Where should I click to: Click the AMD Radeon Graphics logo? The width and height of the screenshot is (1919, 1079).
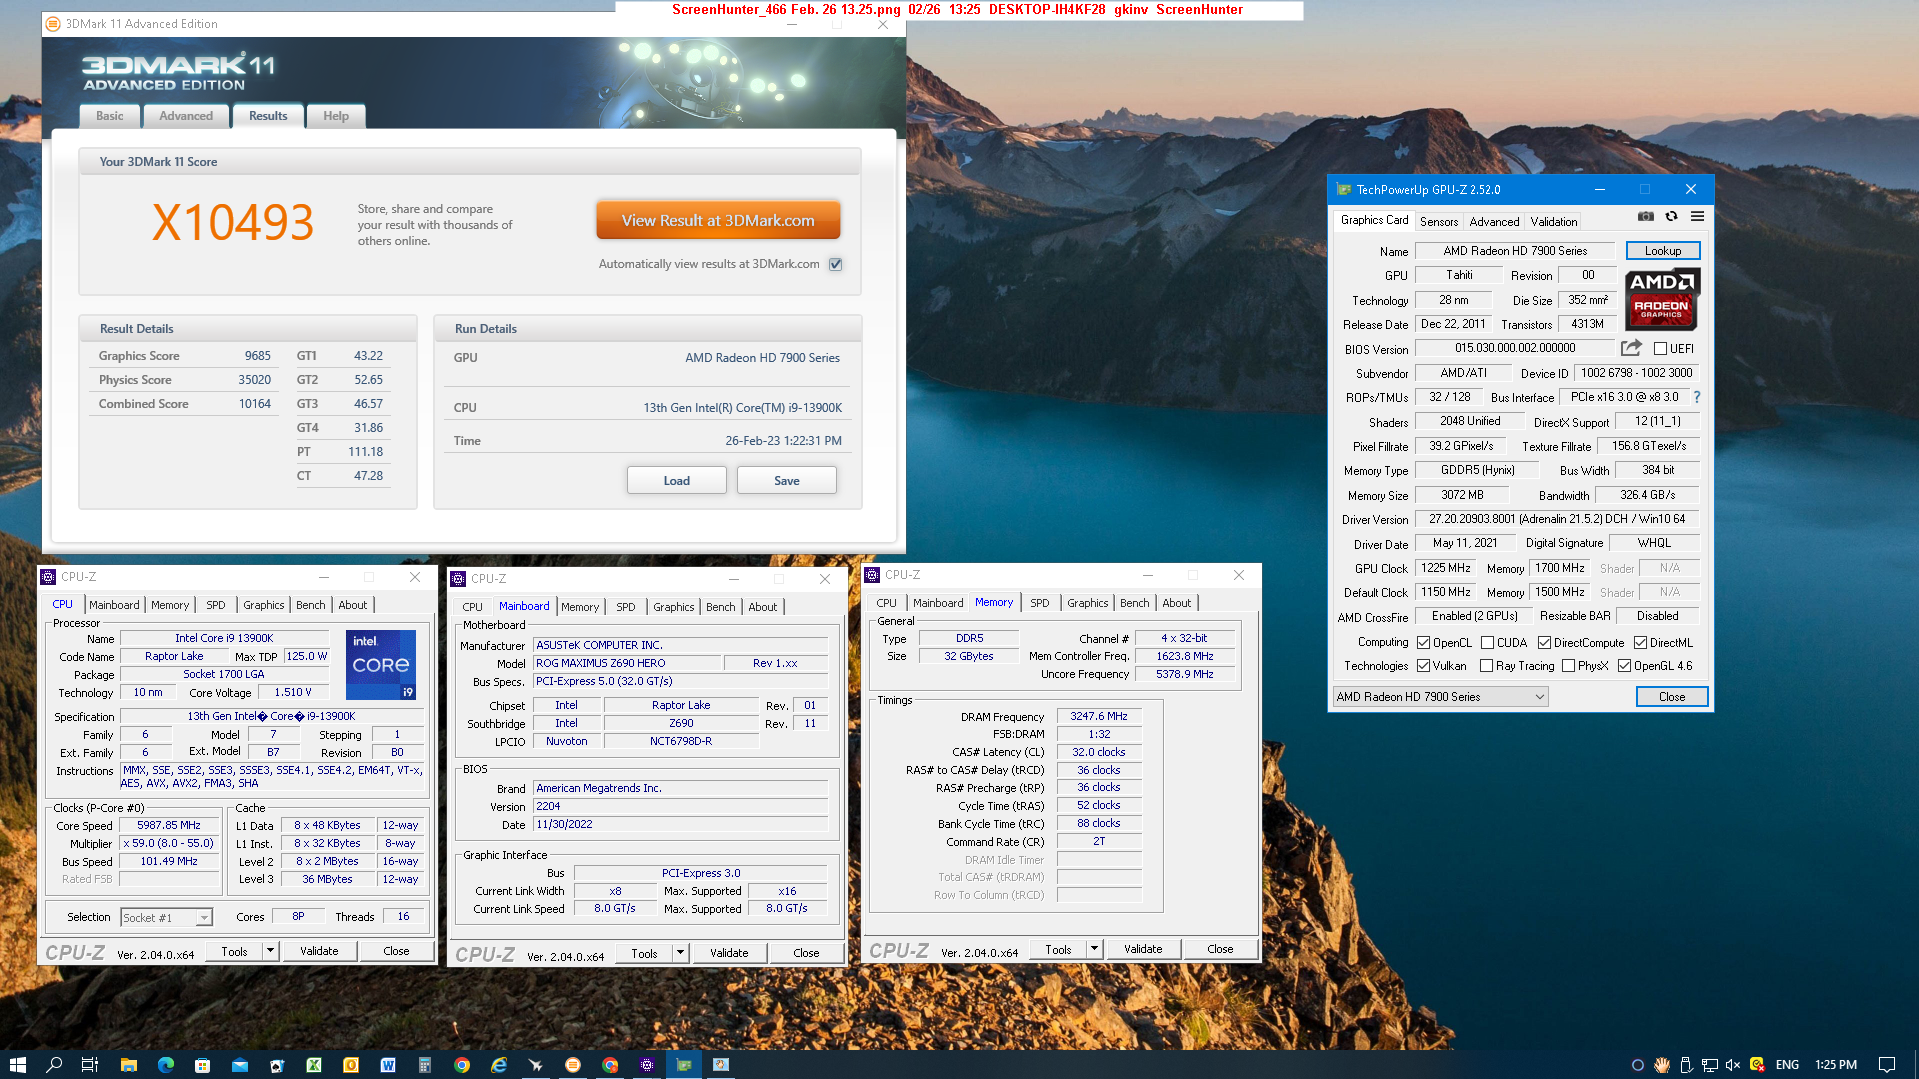[1662, 299]
